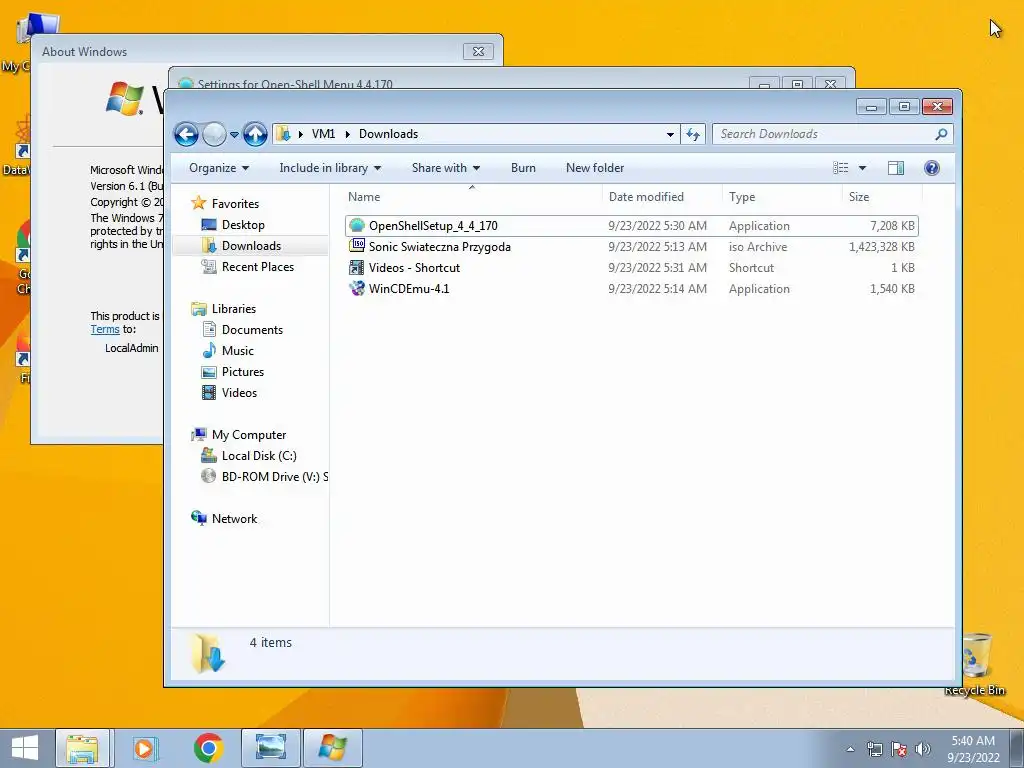The image size is (1024, 768).
Task: Refresh the Downloads folder view
Action: click(x=693, y=135)
